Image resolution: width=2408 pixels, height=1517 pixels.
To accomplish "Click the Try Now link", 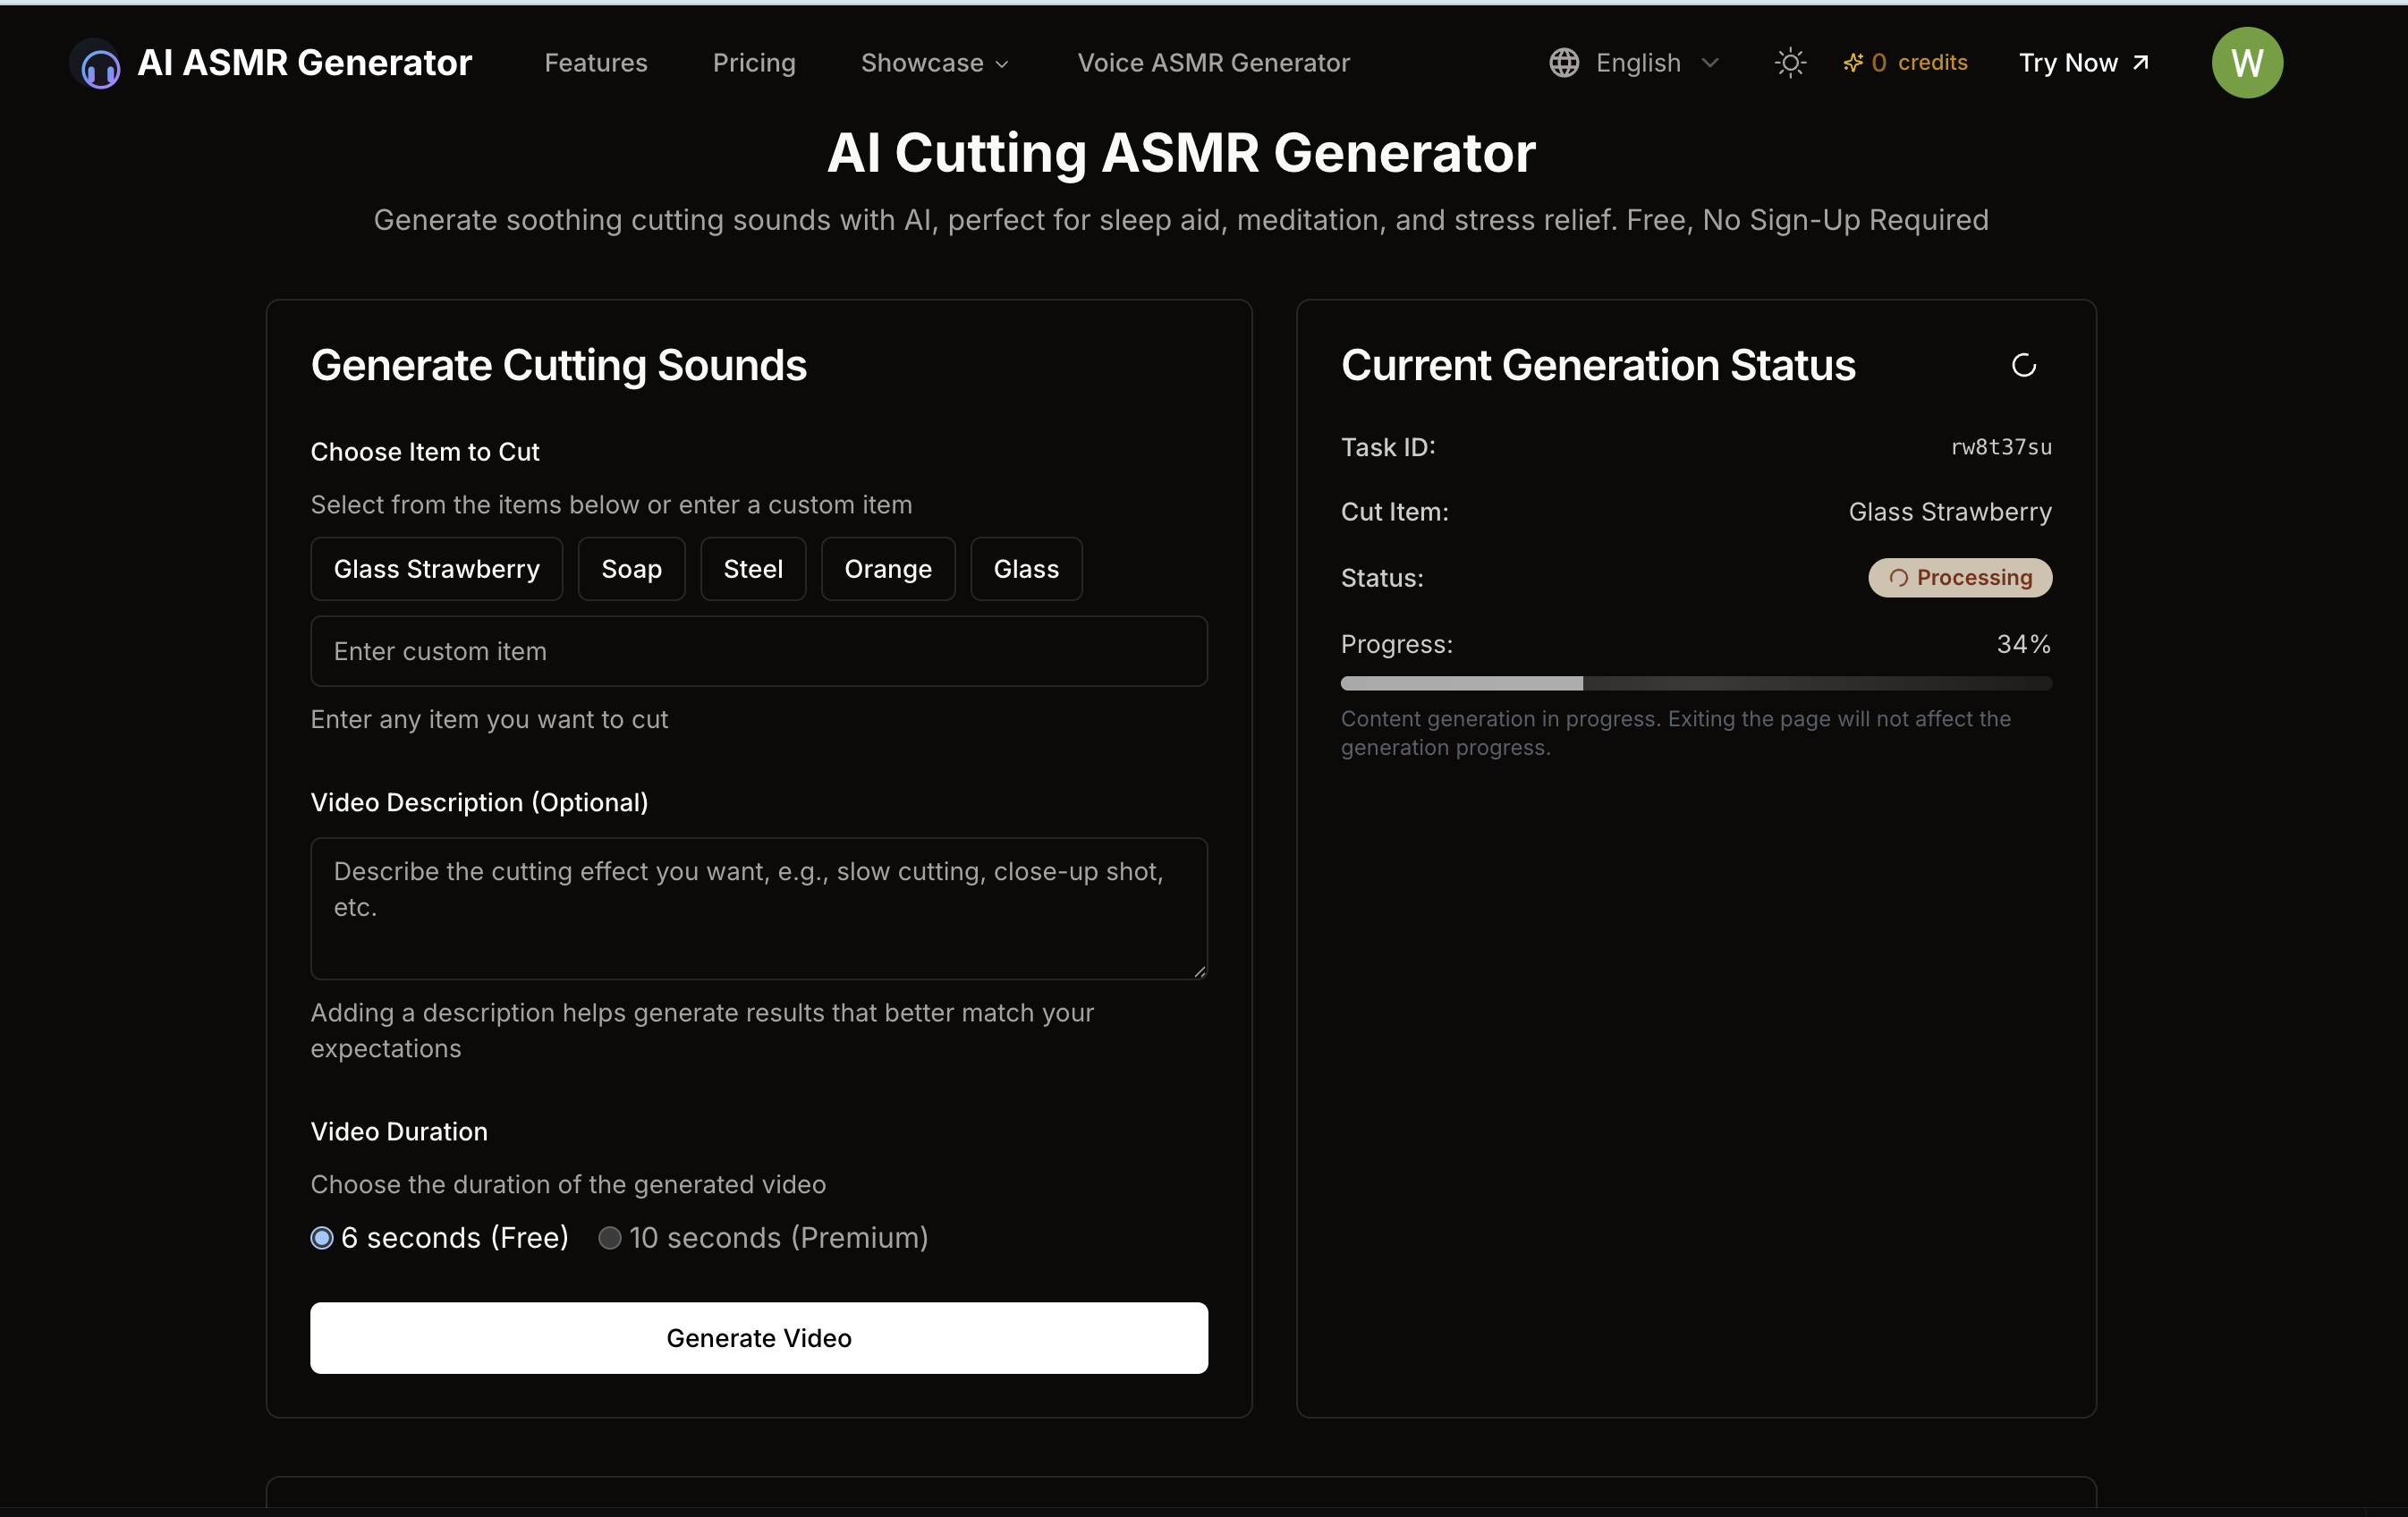I will [x=2084, y=63].
